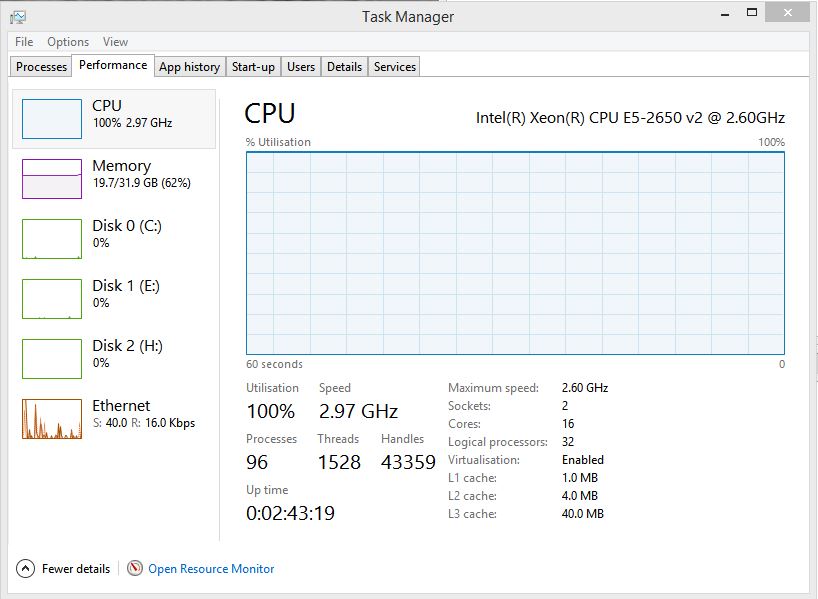
Task: Switch to the Processes tab
Action: (42, 67)
